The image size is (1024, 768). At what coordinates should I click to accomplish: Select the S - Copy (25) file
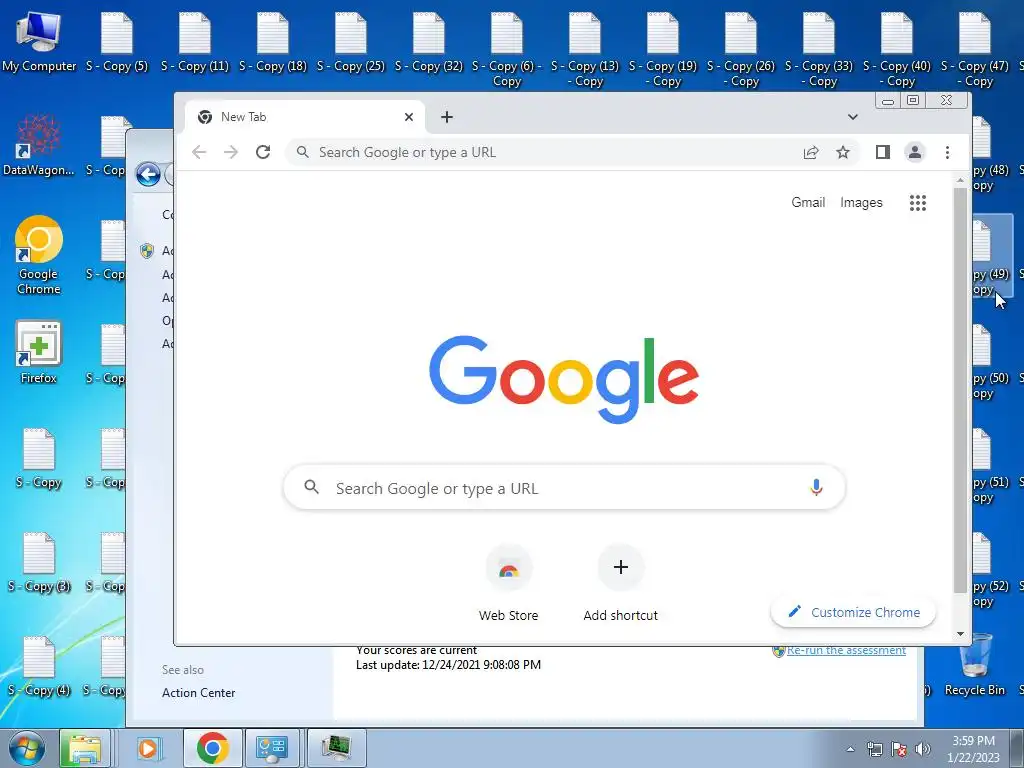pyautogui.click(x=351, y=41)
